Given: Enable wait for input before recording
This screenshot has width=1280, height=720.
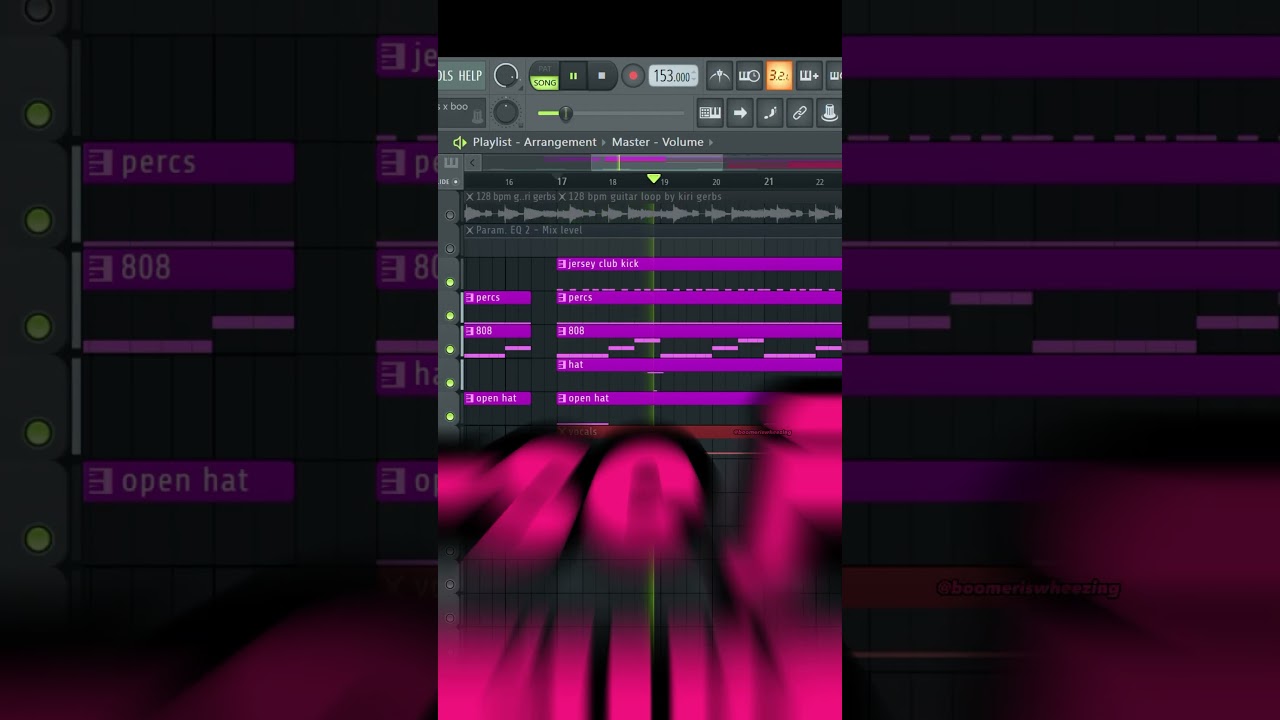Looking at the screenshot, I should point(749,76).
